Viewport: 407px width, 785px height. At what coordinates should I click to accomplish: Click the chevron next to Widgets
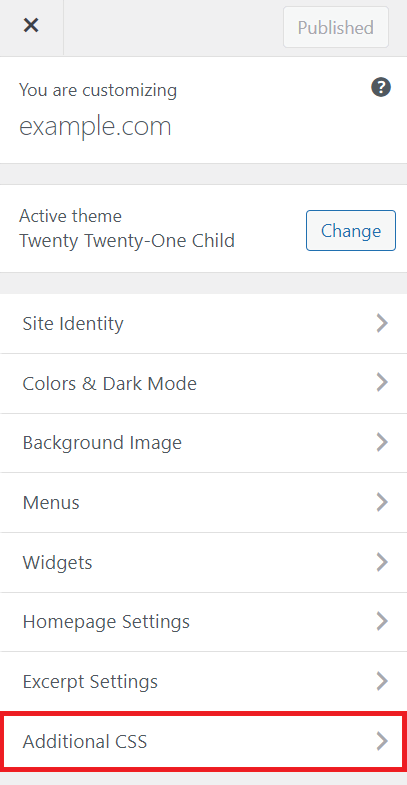(382, 562)
